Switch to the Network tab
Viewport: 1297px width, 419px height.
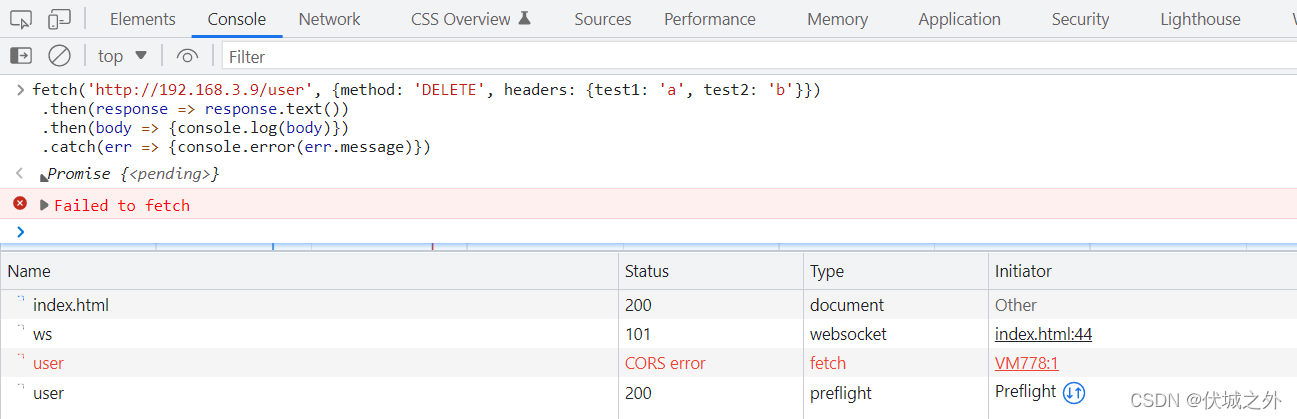pos(329,19)
